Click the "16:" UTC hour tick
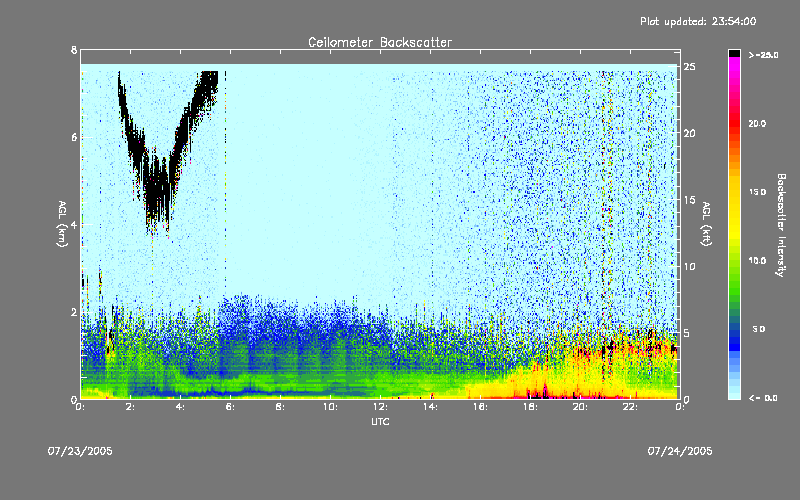The height and width of the screenshot is (500, 800). (x=480, y=407)
